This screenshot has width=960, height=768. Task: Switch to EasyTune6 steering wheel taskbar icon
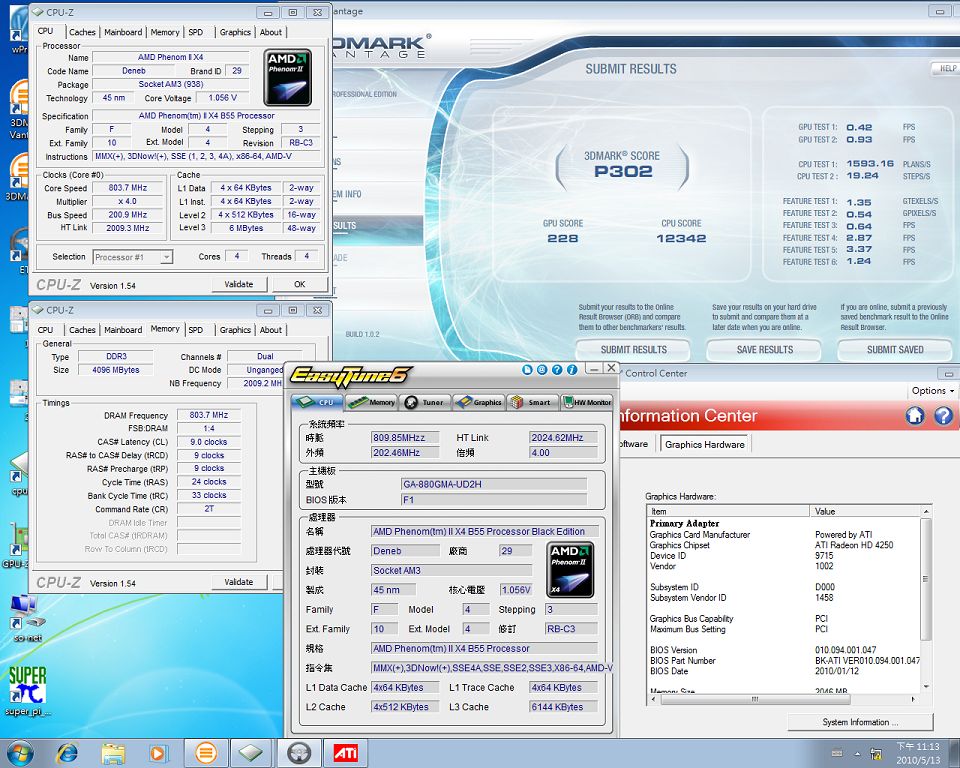tap(299, 753)
